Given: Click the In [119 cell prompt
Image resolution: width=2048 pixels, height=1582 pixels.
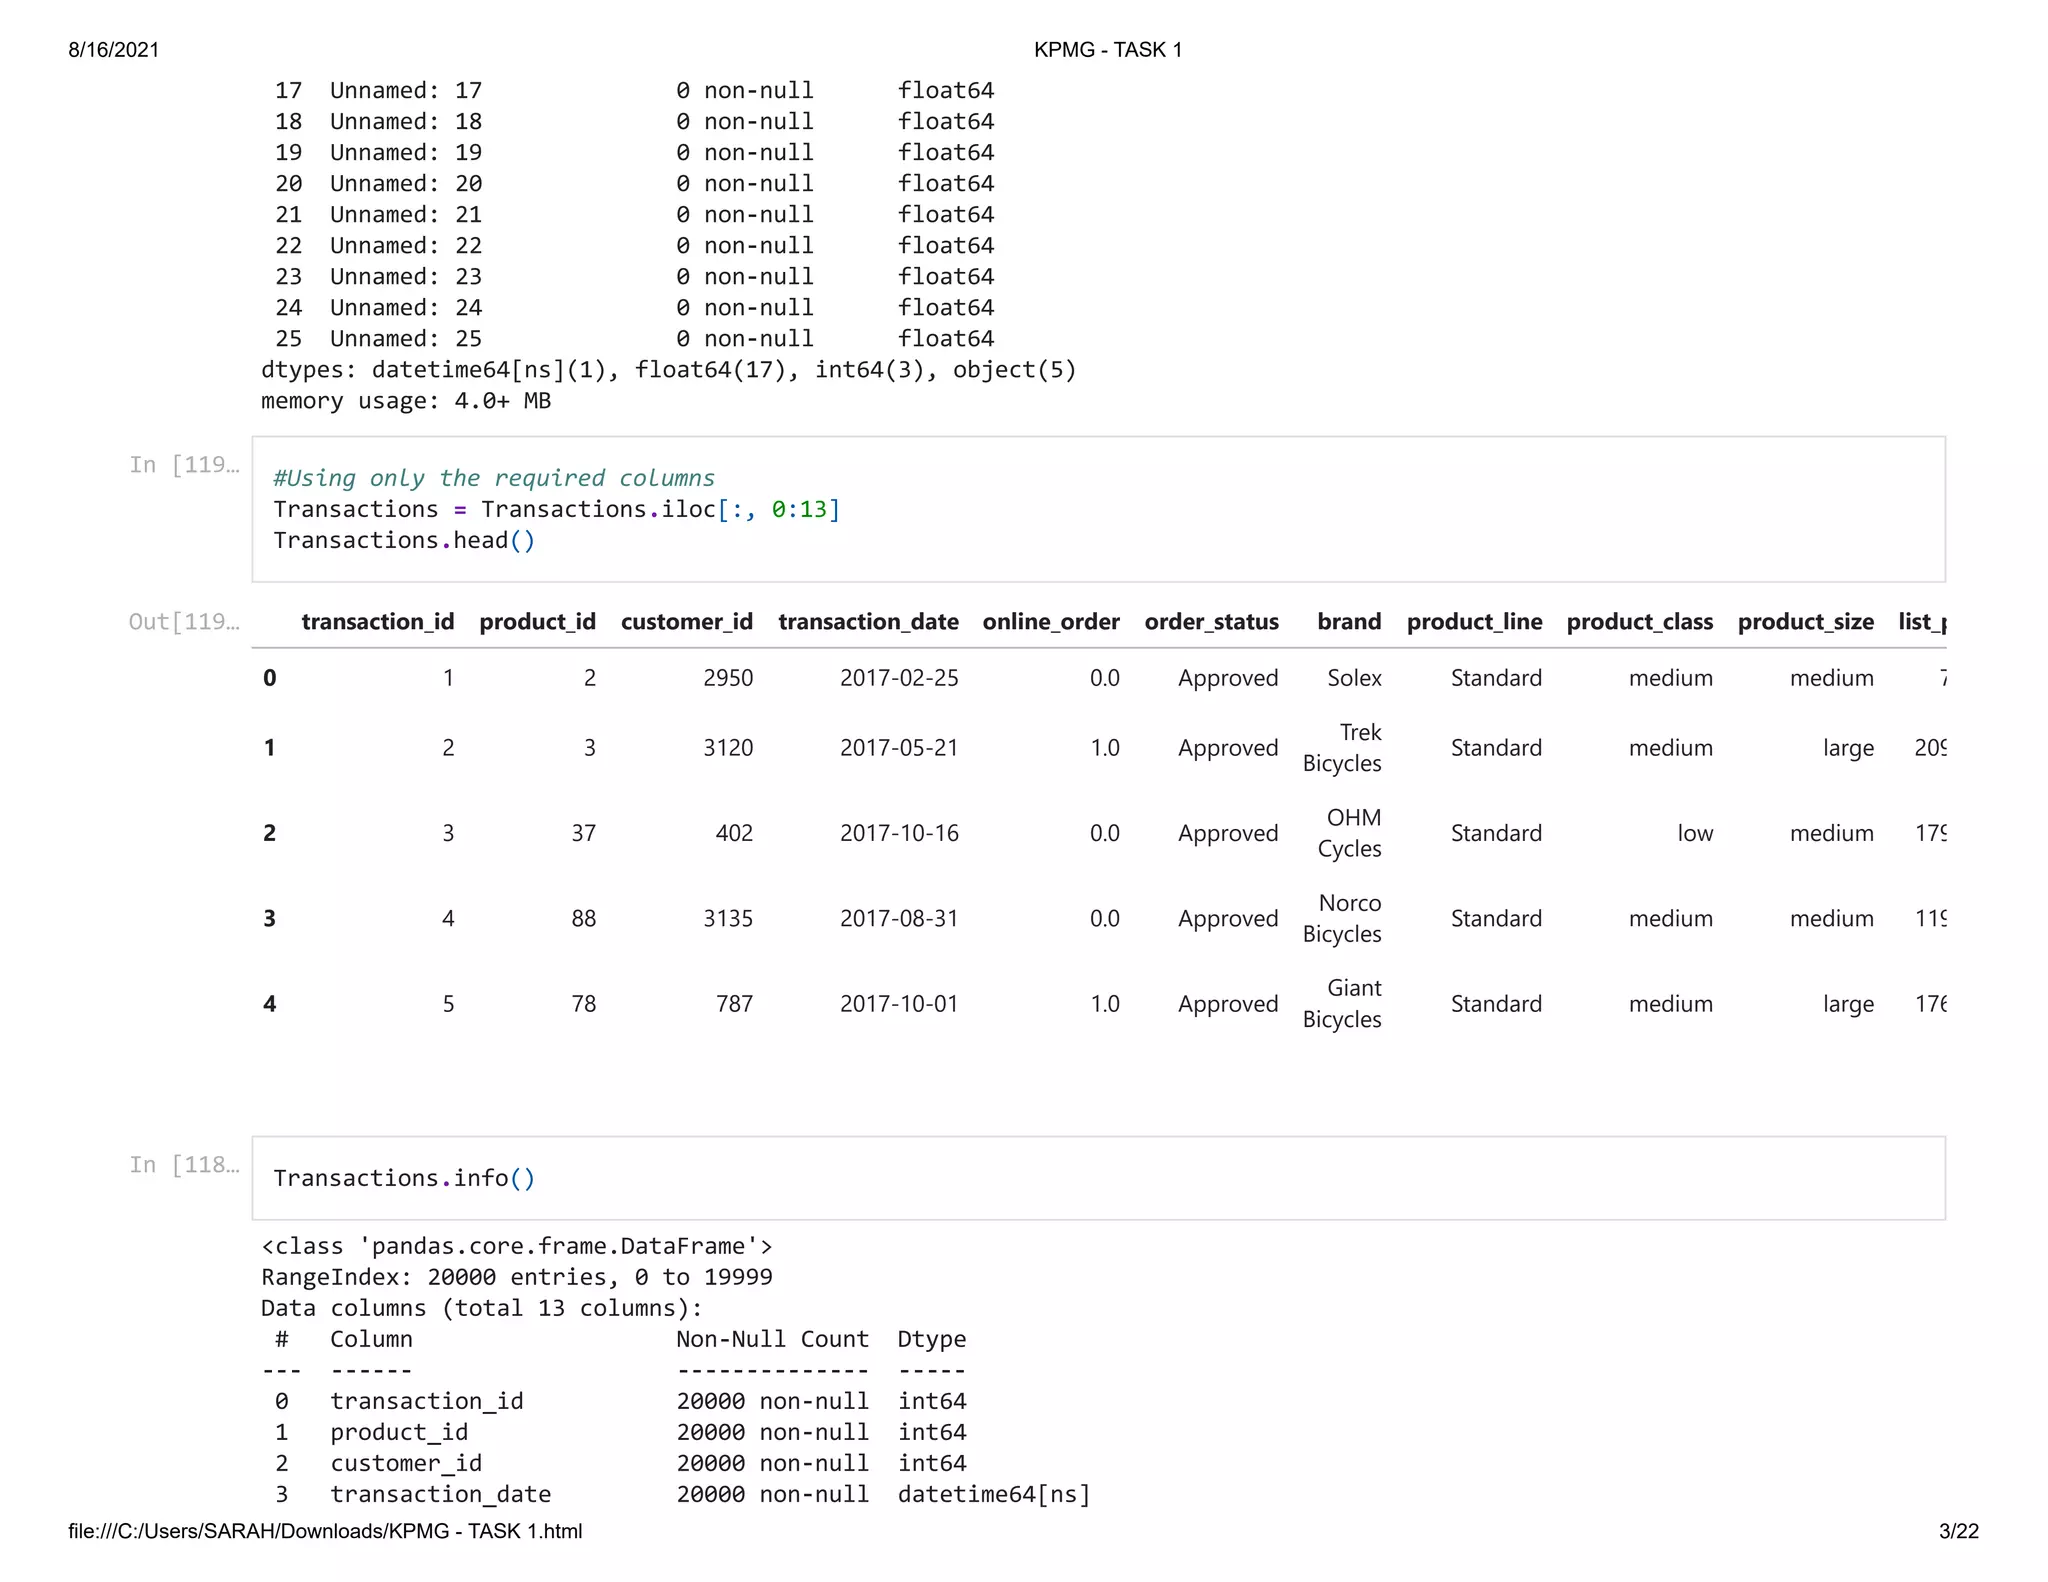Looking at the screenshot, I should [x=184, y=464].
